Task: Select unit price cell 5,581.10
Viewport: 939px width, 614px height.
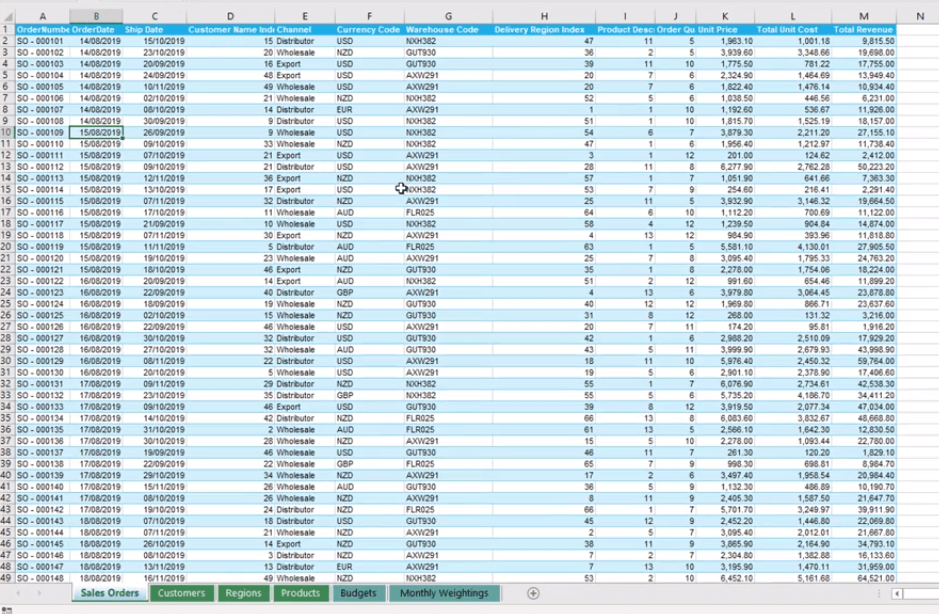Action: 725,247
